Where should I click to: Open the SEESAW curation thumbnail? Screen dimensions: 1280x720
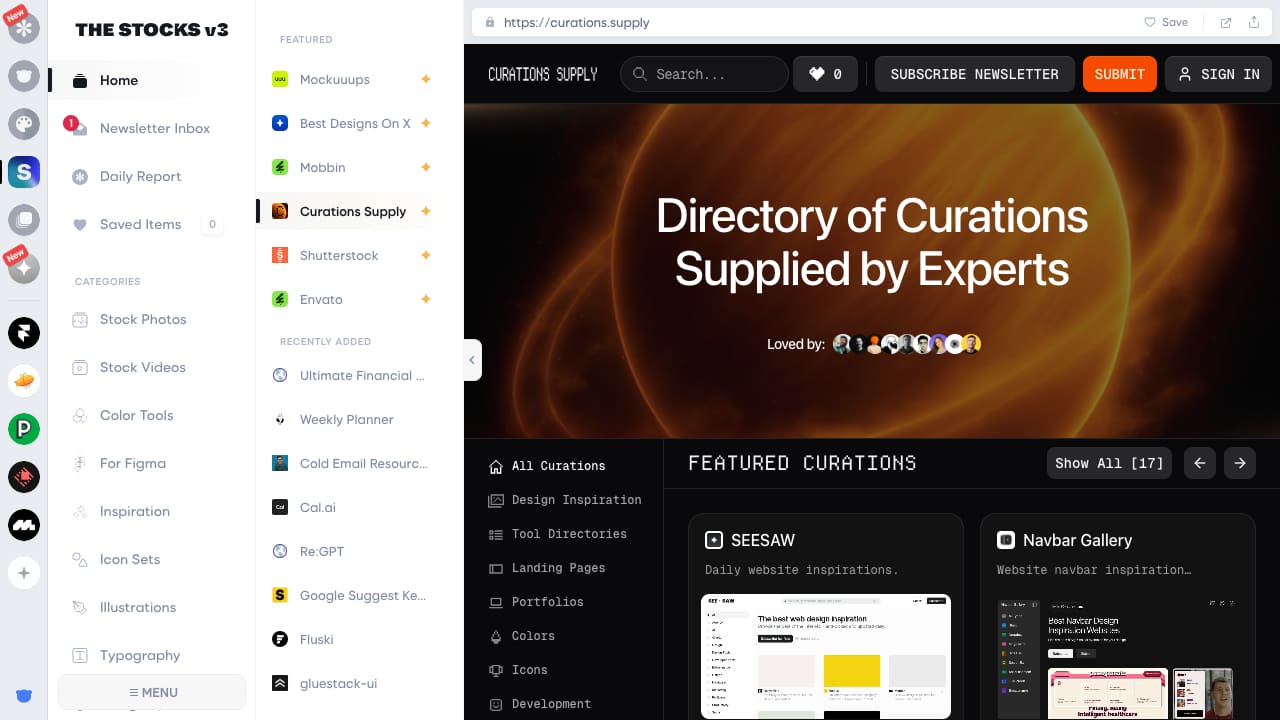825,656
